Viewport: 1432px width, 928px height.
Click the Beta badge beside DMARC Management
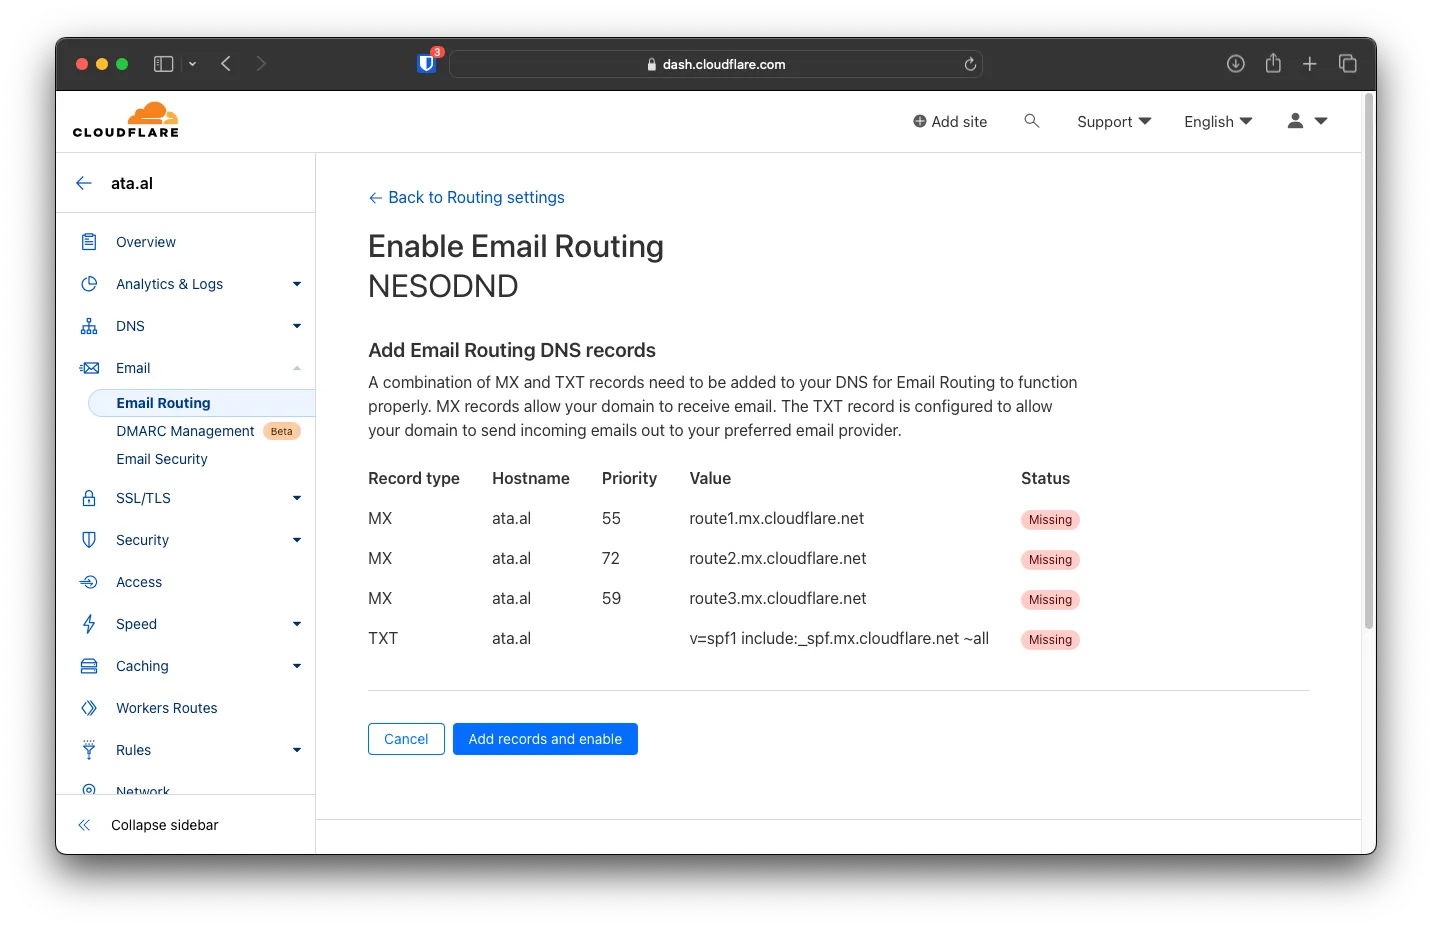pos(282,431)
